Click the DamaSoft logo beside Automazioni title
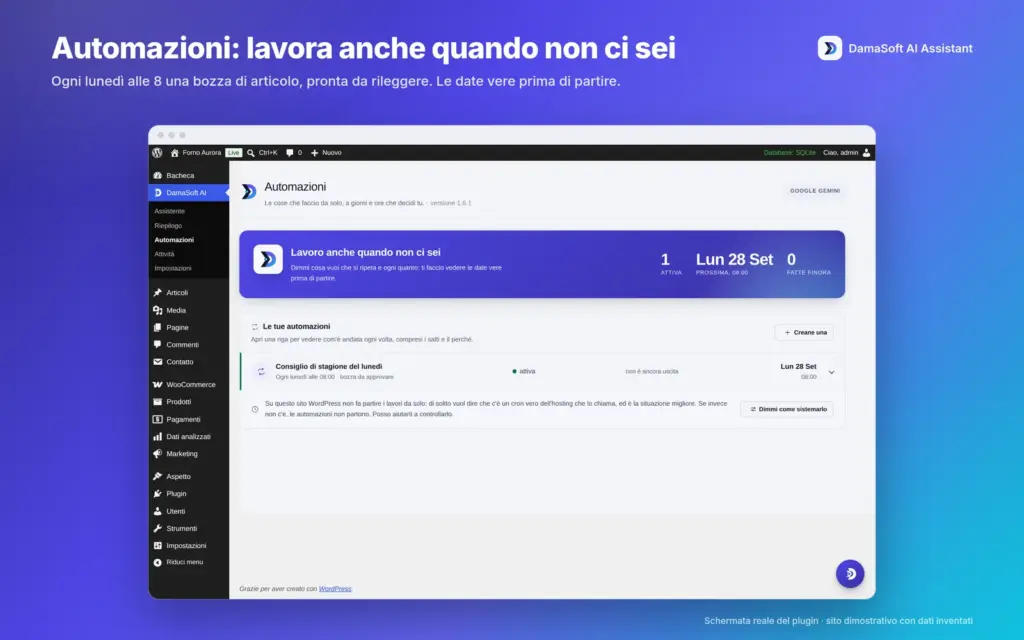Viewport: 1024px width, 640px height. (249, 191)
